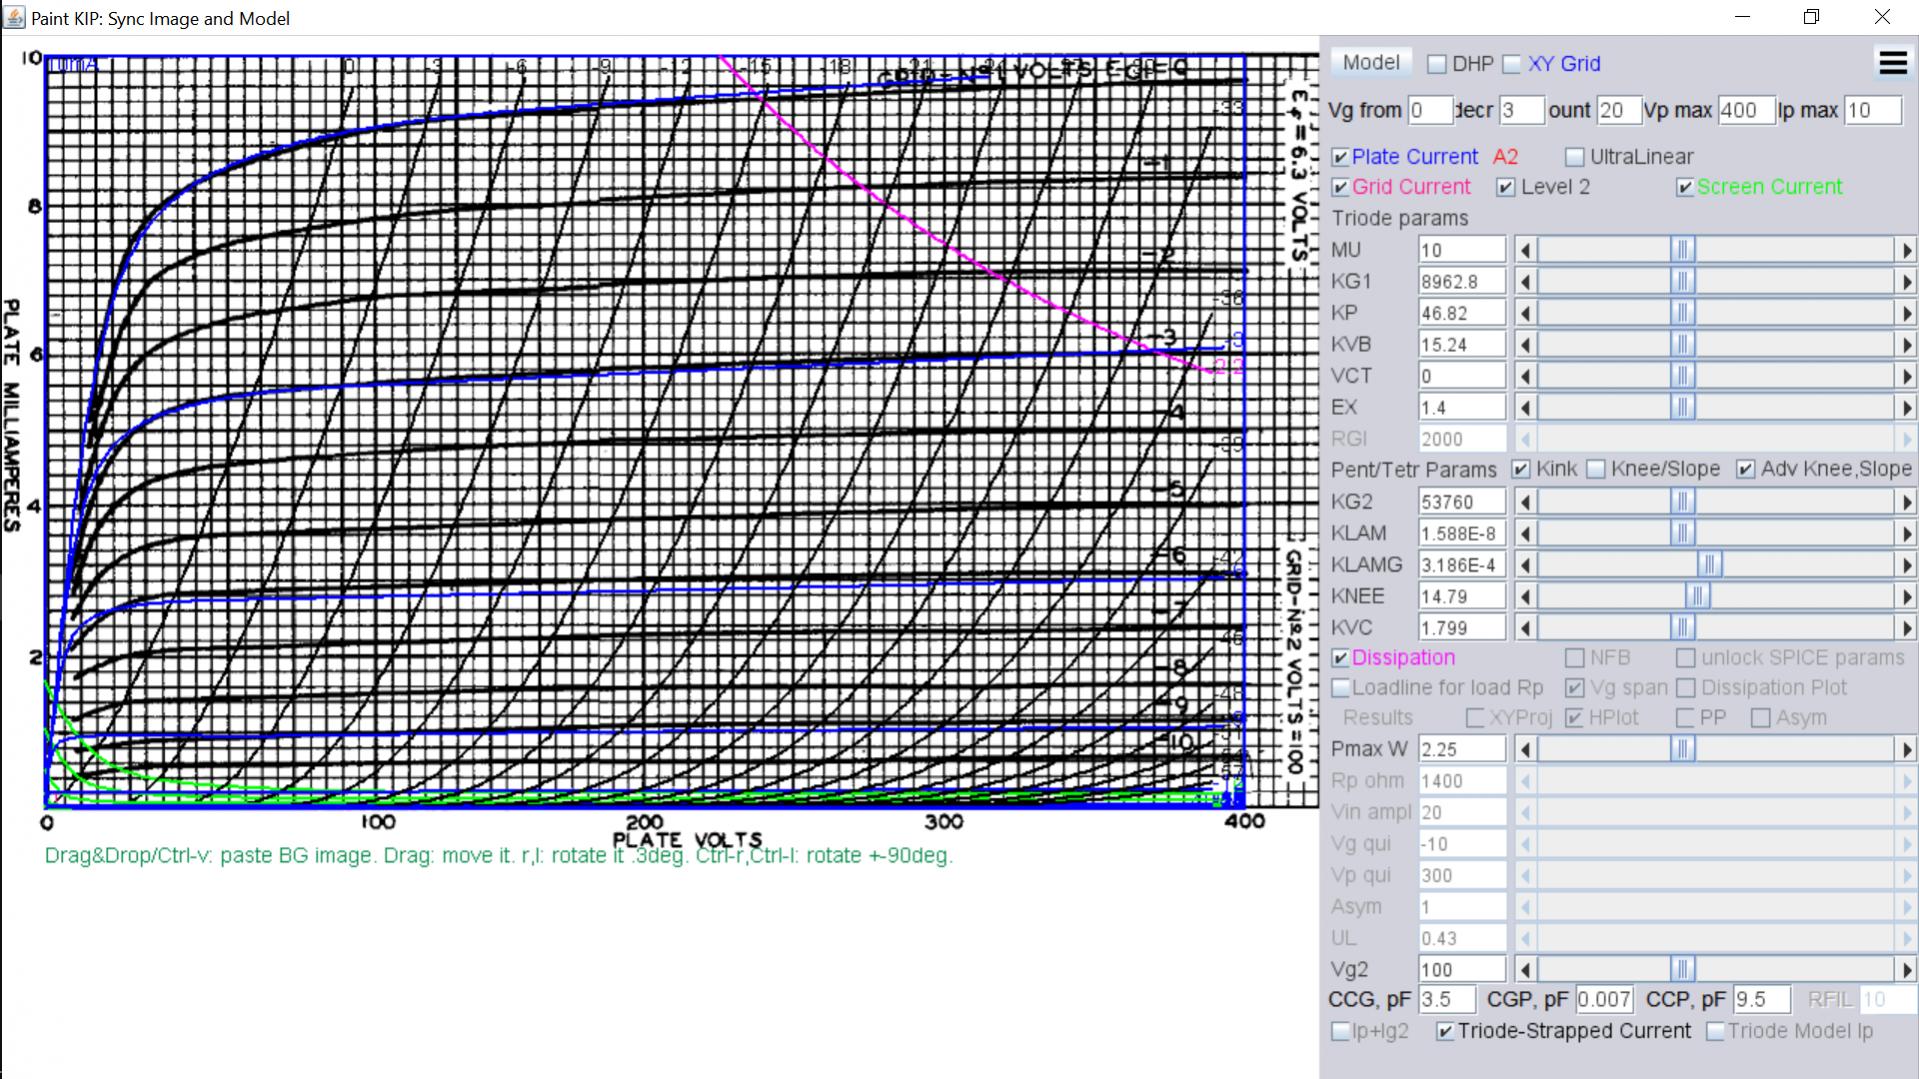Click the Vp max input field
The width and height of the screenshot is (1919, 1079).
(1747, 110)
